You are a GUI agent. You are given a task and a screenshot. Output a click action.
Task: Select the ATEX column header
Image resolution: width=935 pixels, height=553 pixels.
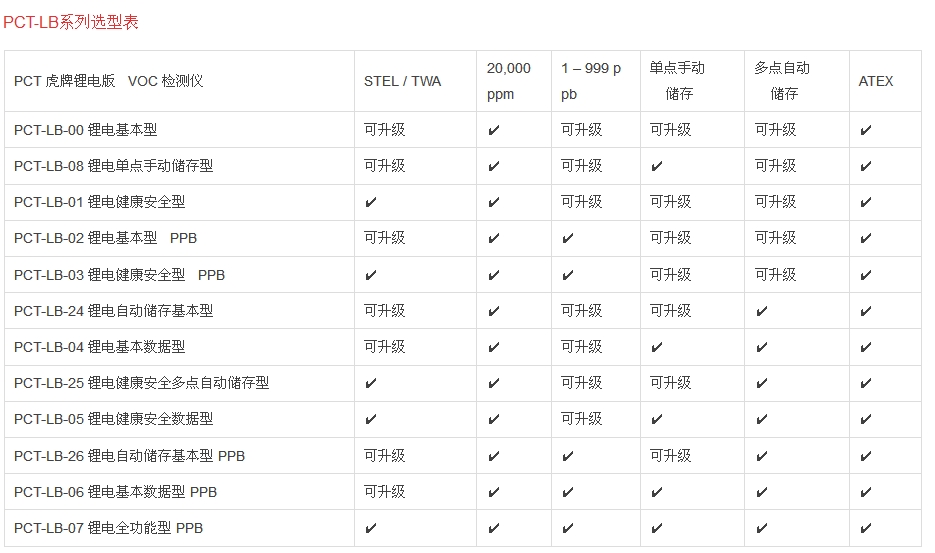click(876, 81)
